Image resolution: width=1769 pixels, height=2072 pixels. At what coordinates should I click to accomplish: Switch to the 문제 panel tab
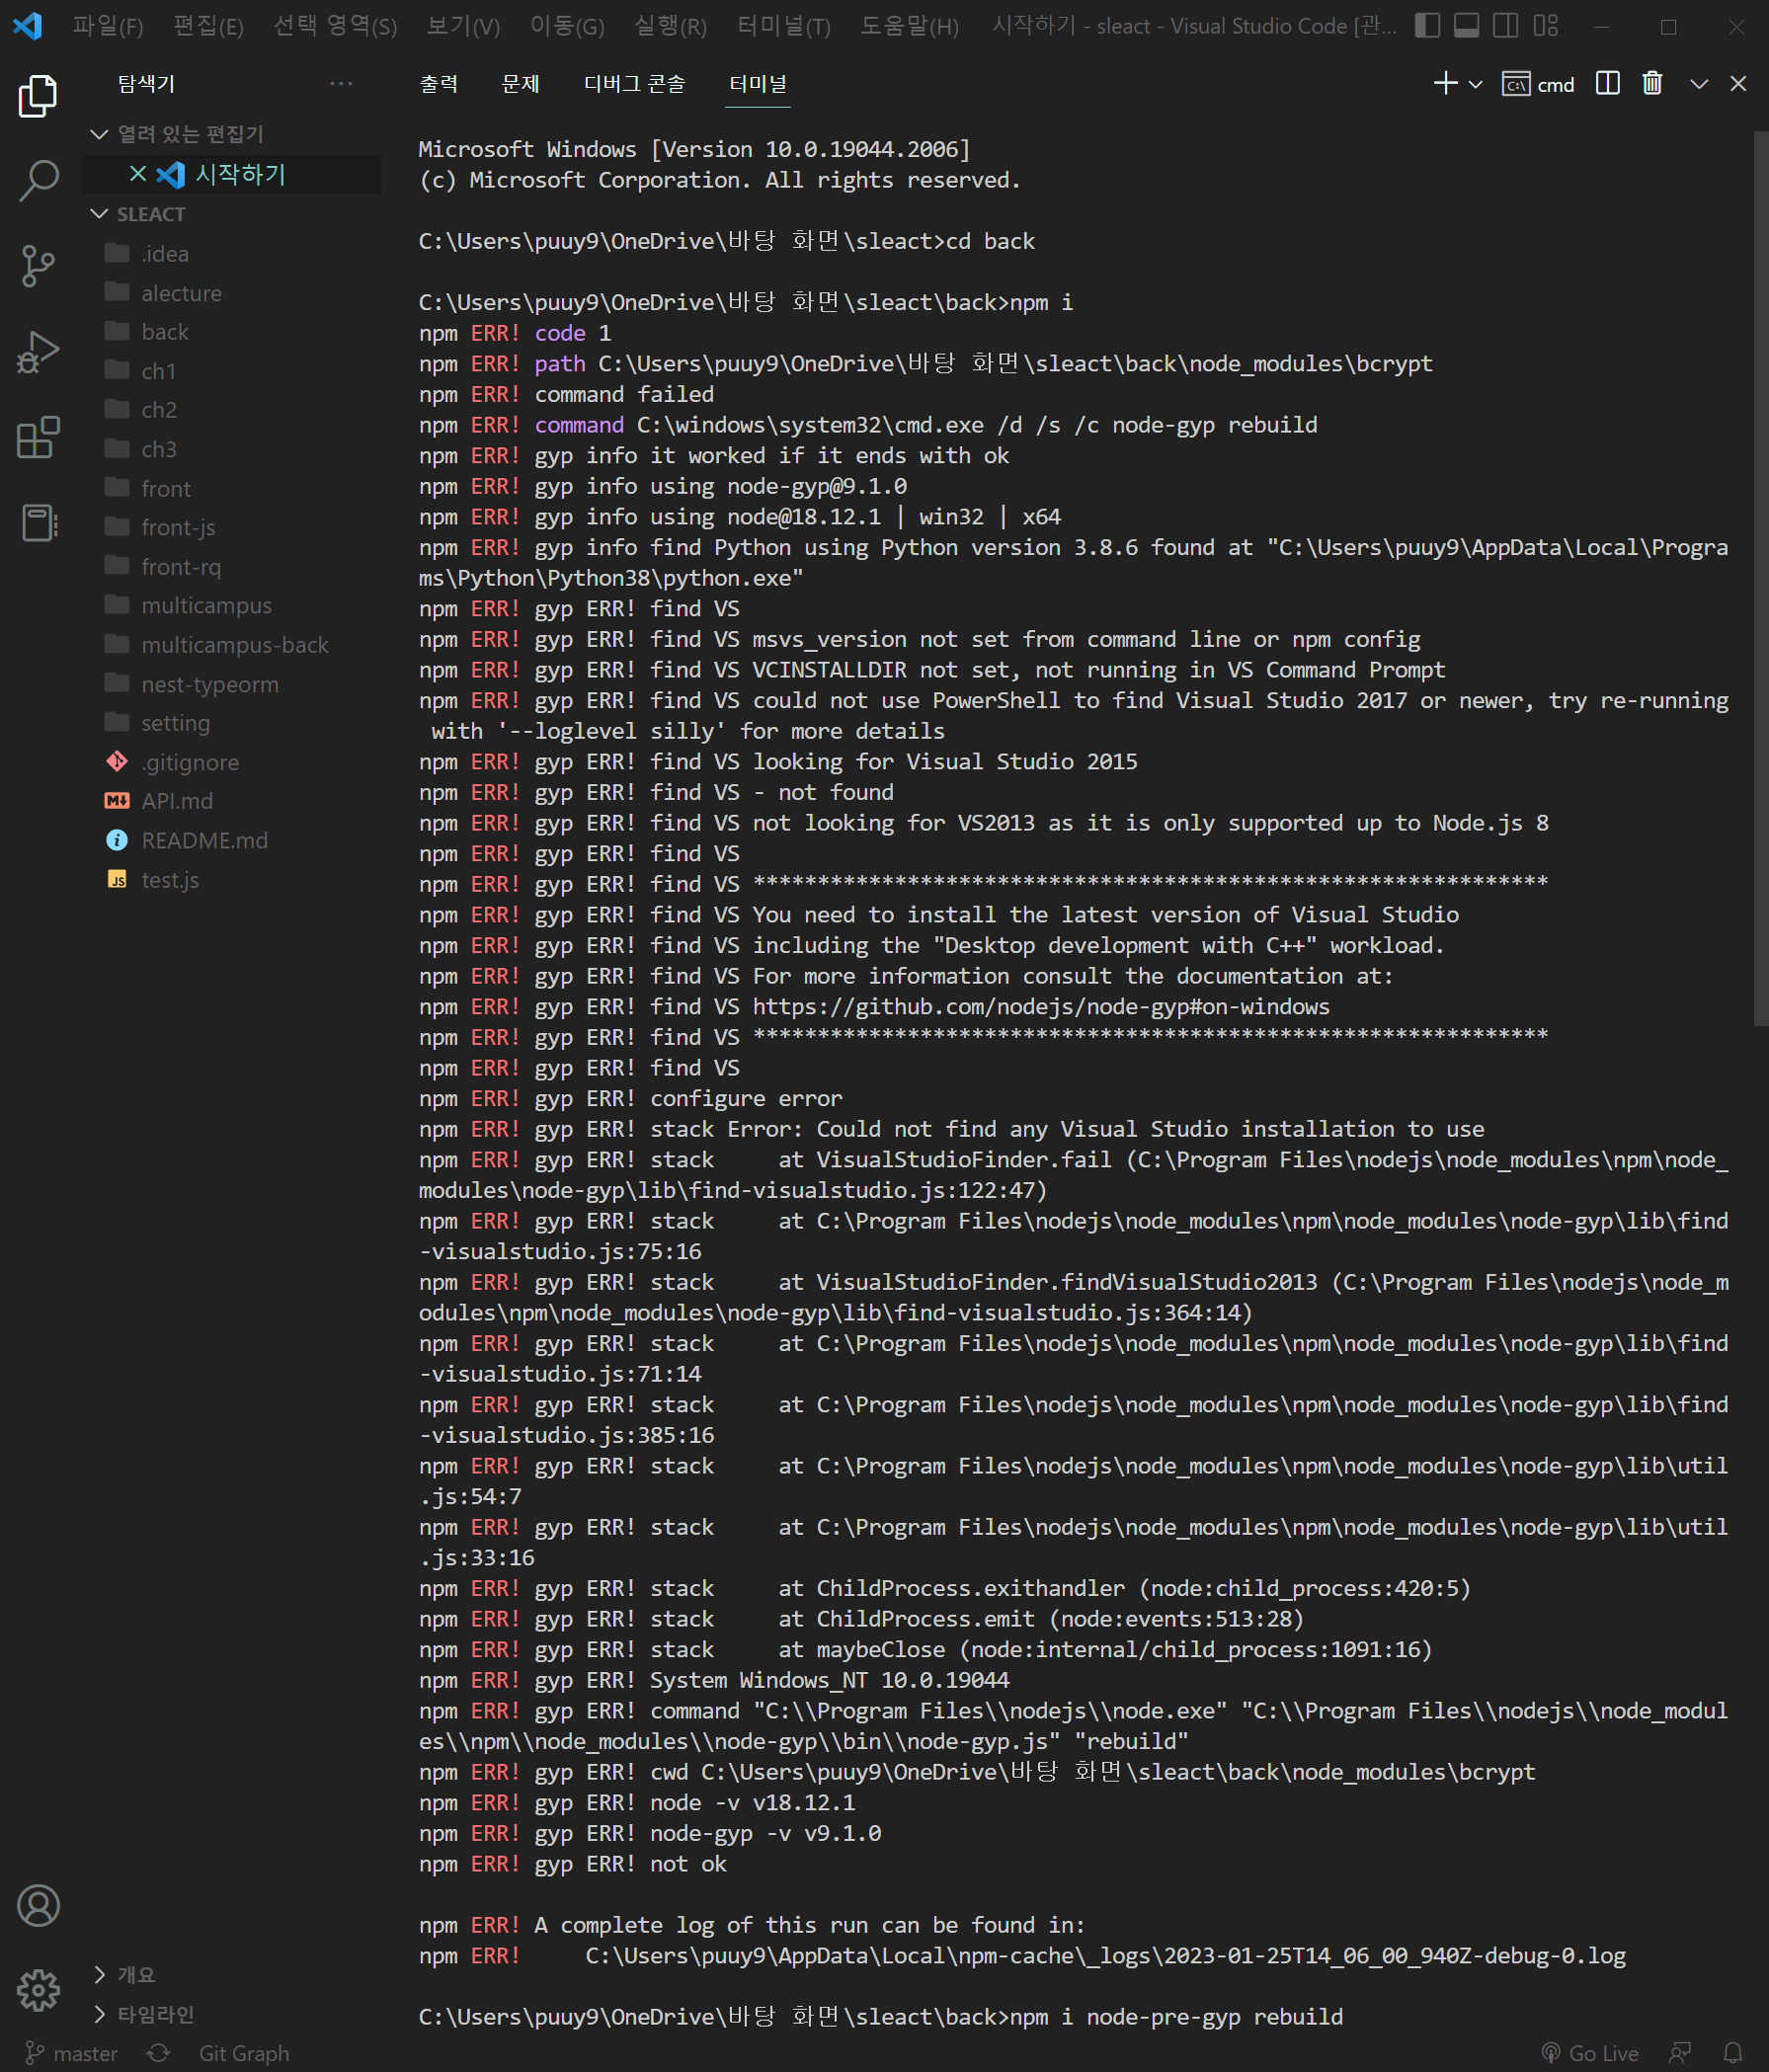point(520,84)
